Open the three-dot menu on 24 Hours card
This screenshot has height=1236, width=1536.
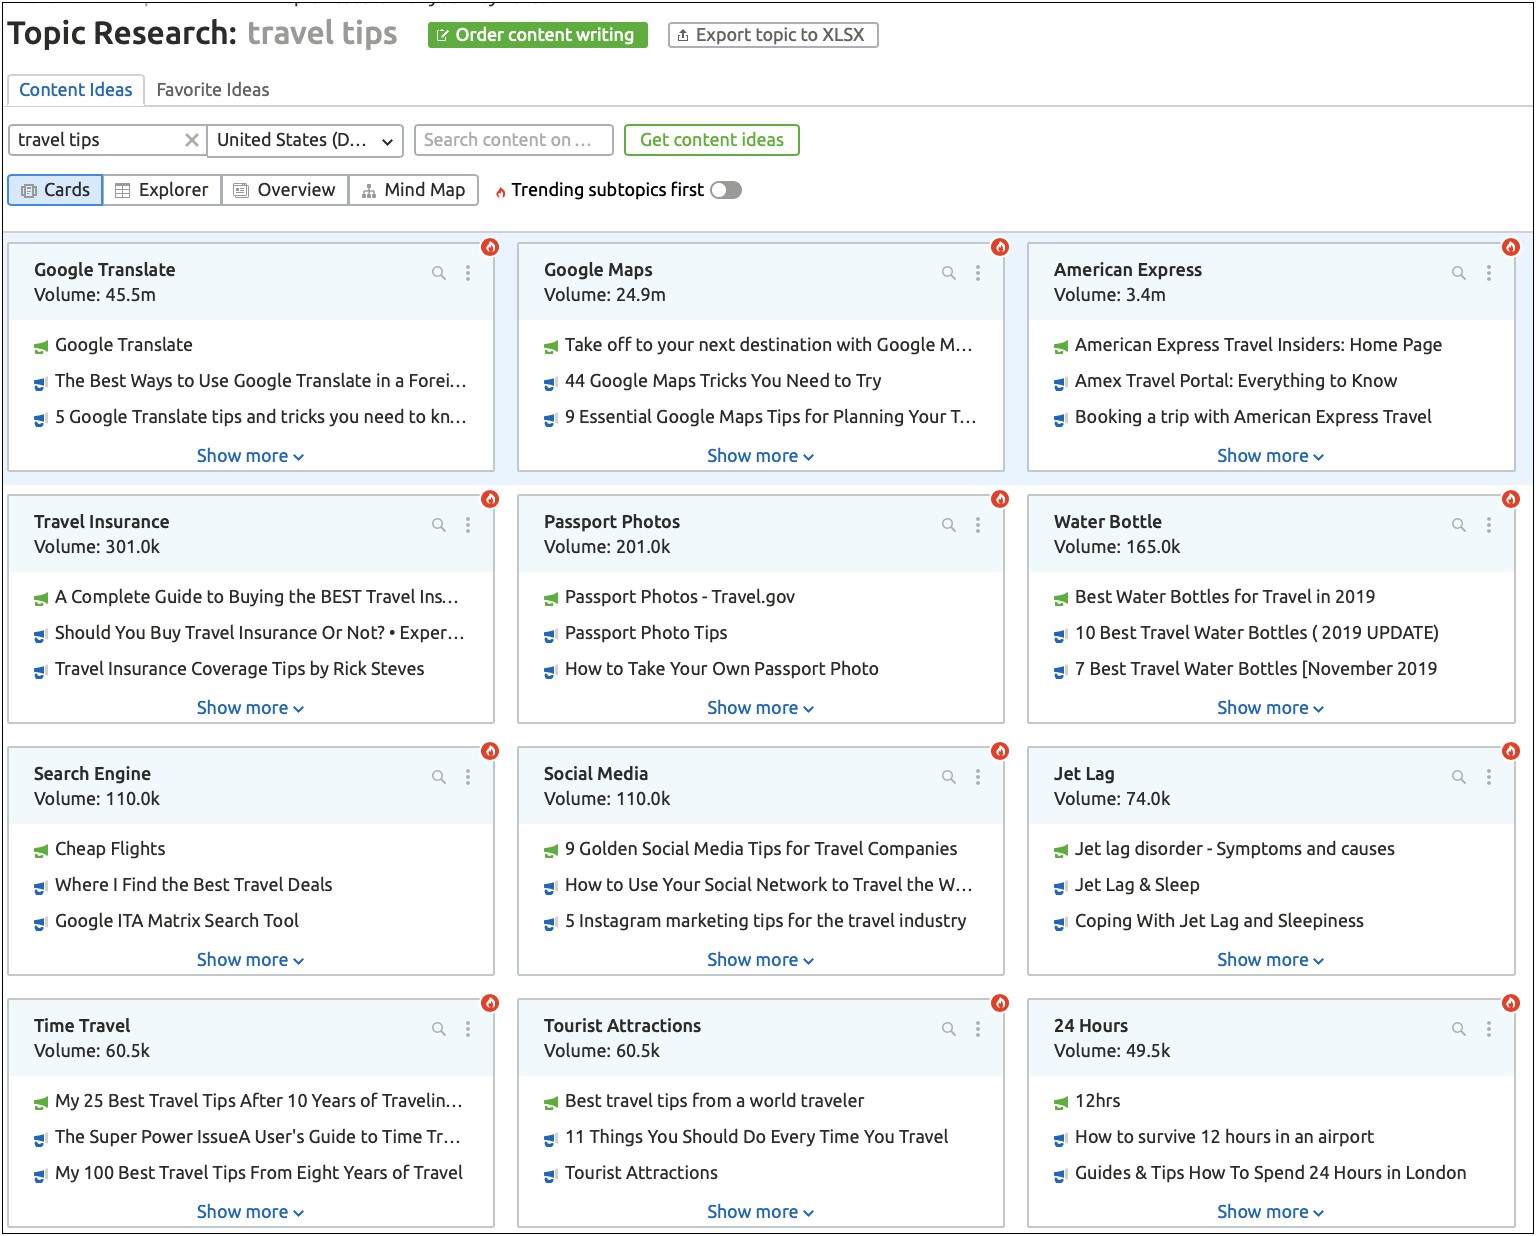tap(1488, 1028)
